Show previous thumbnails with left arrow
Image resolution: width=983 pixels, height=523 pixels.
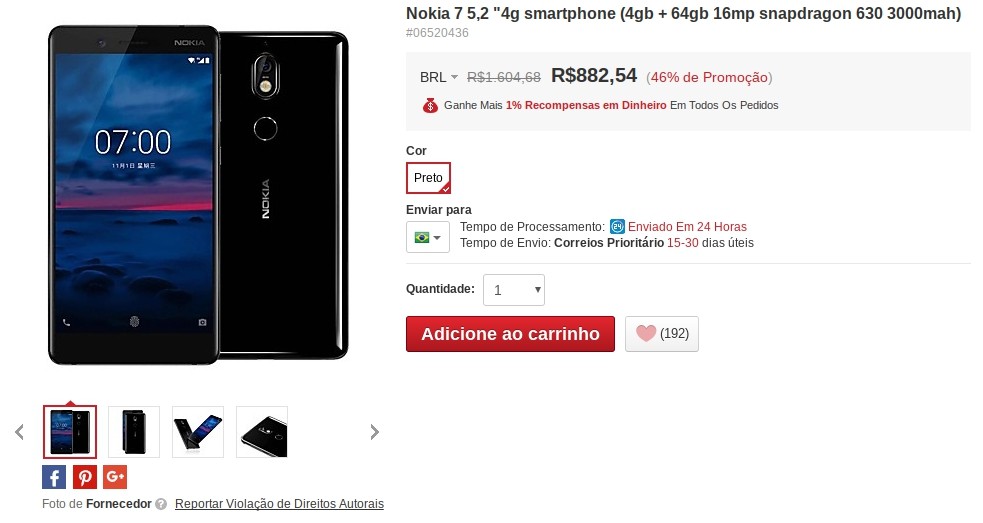[x=19, y=432]
